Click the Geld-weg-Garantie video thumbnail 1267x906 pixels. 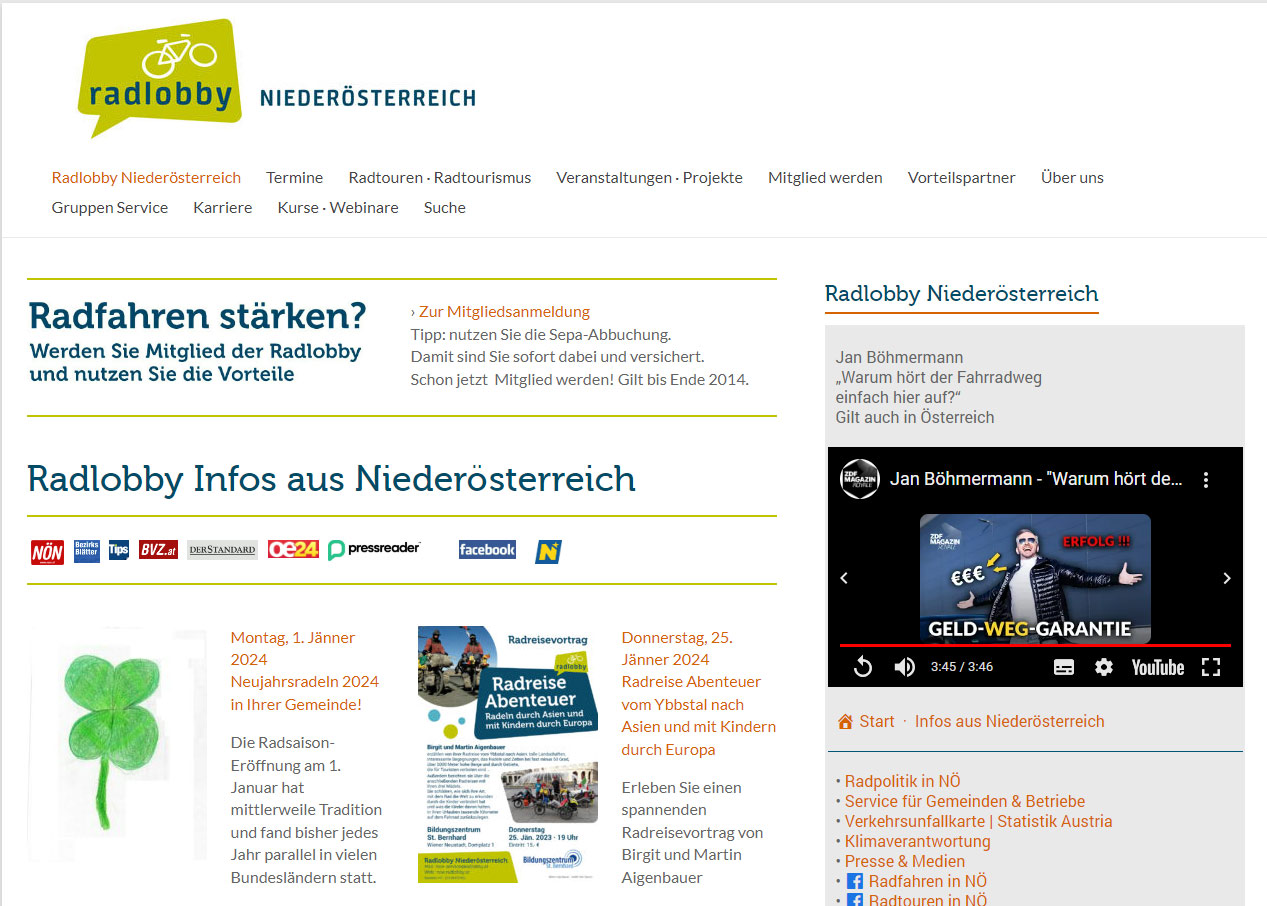pyautogui.click(x=1035, y=579)
